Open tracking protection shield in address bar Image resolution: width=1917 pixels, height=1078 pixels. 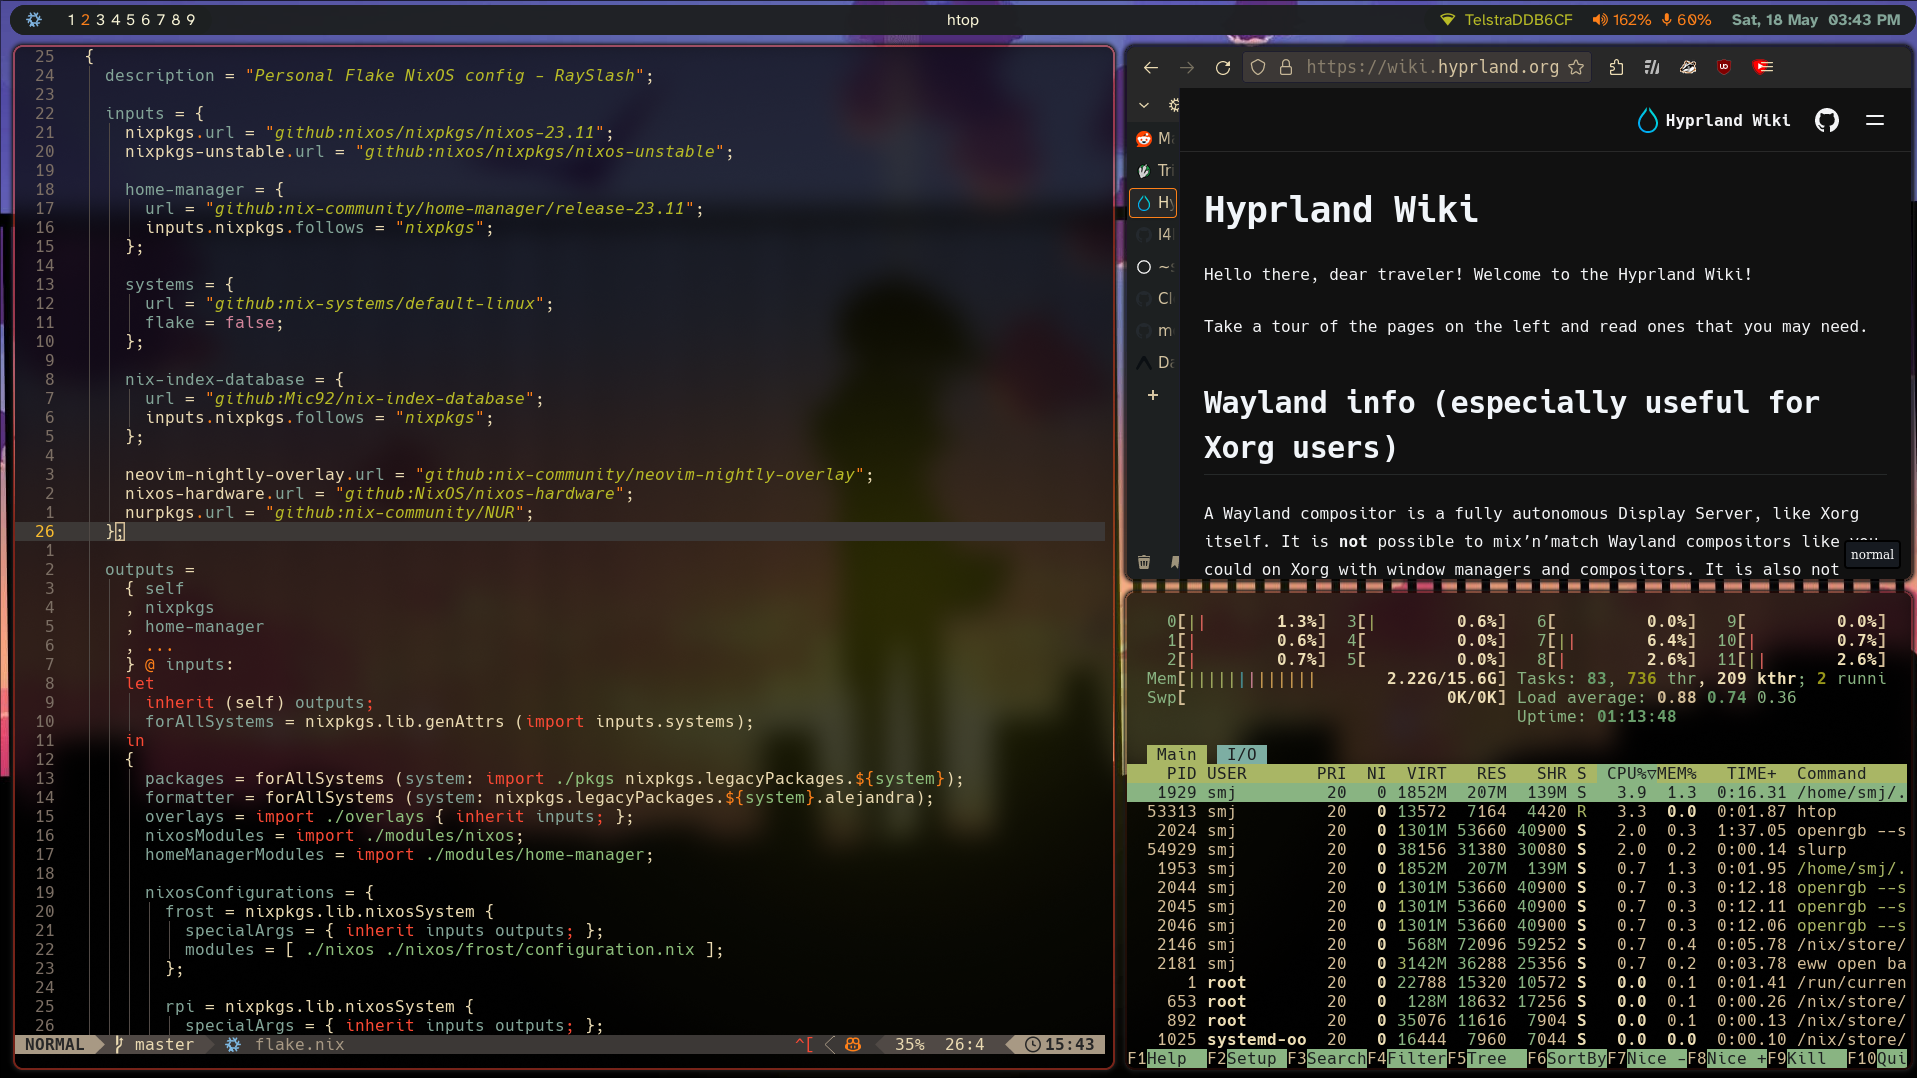coord(1258,67)
